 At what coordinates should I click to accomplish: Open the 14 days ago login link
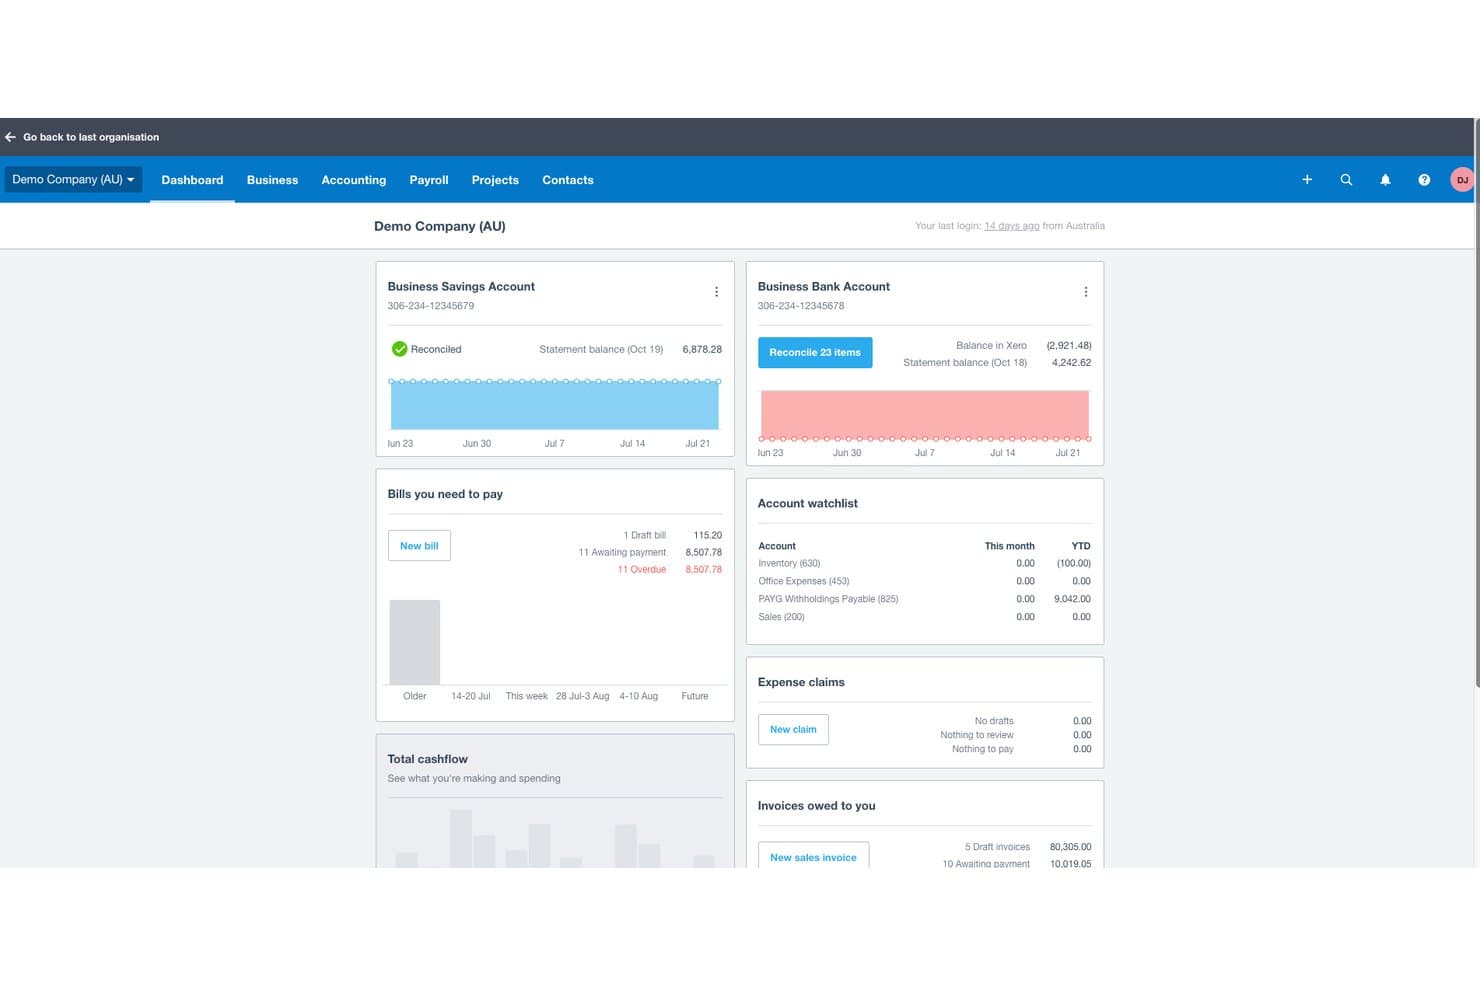[1012, 226]
